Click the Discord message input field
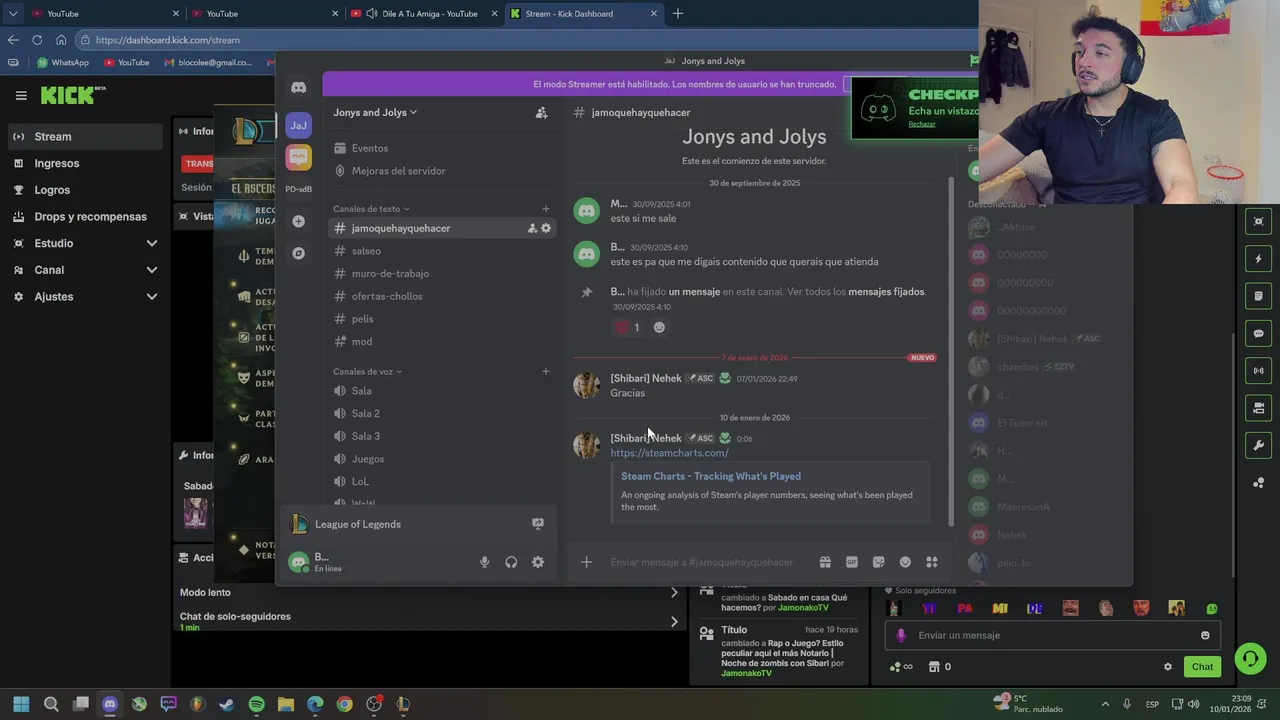The height and width of the screenshot is (720, 1280). click(x=704, y=562)
